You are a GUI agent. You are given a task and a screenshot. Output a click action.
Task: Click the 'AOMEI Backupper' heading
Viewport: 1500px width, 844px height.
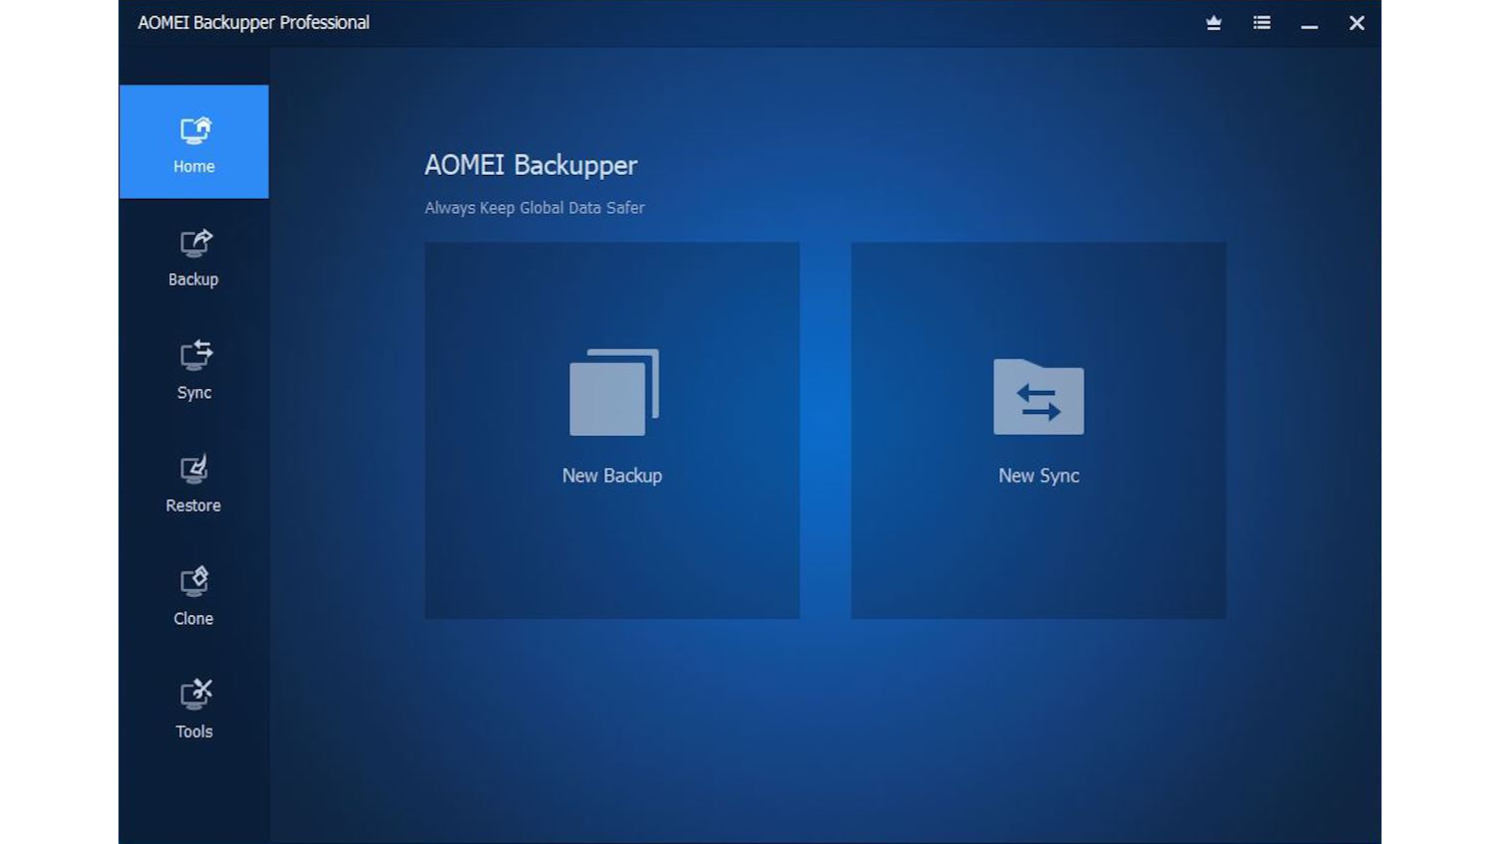531,165
